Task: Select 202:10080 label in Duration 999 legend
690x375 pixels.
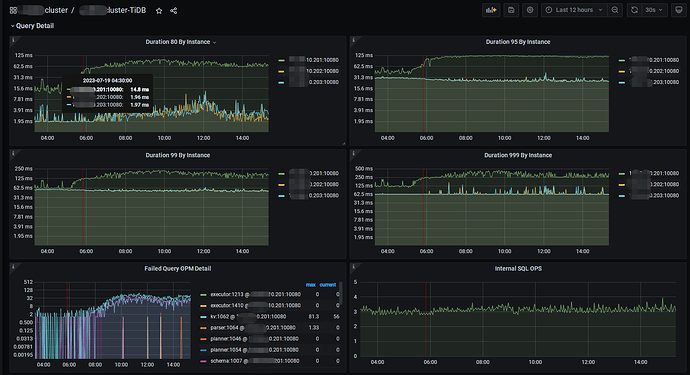Action: (654, 184)
